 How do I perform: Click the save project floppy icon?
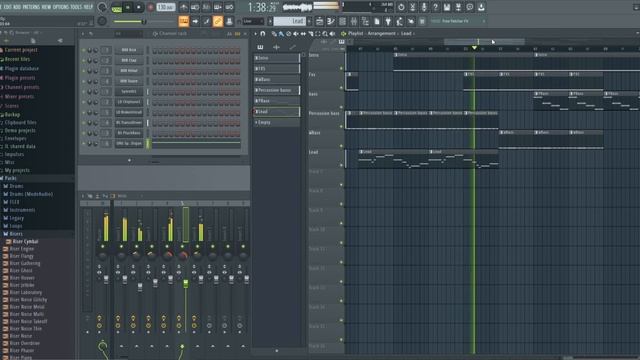click(447, 7)
